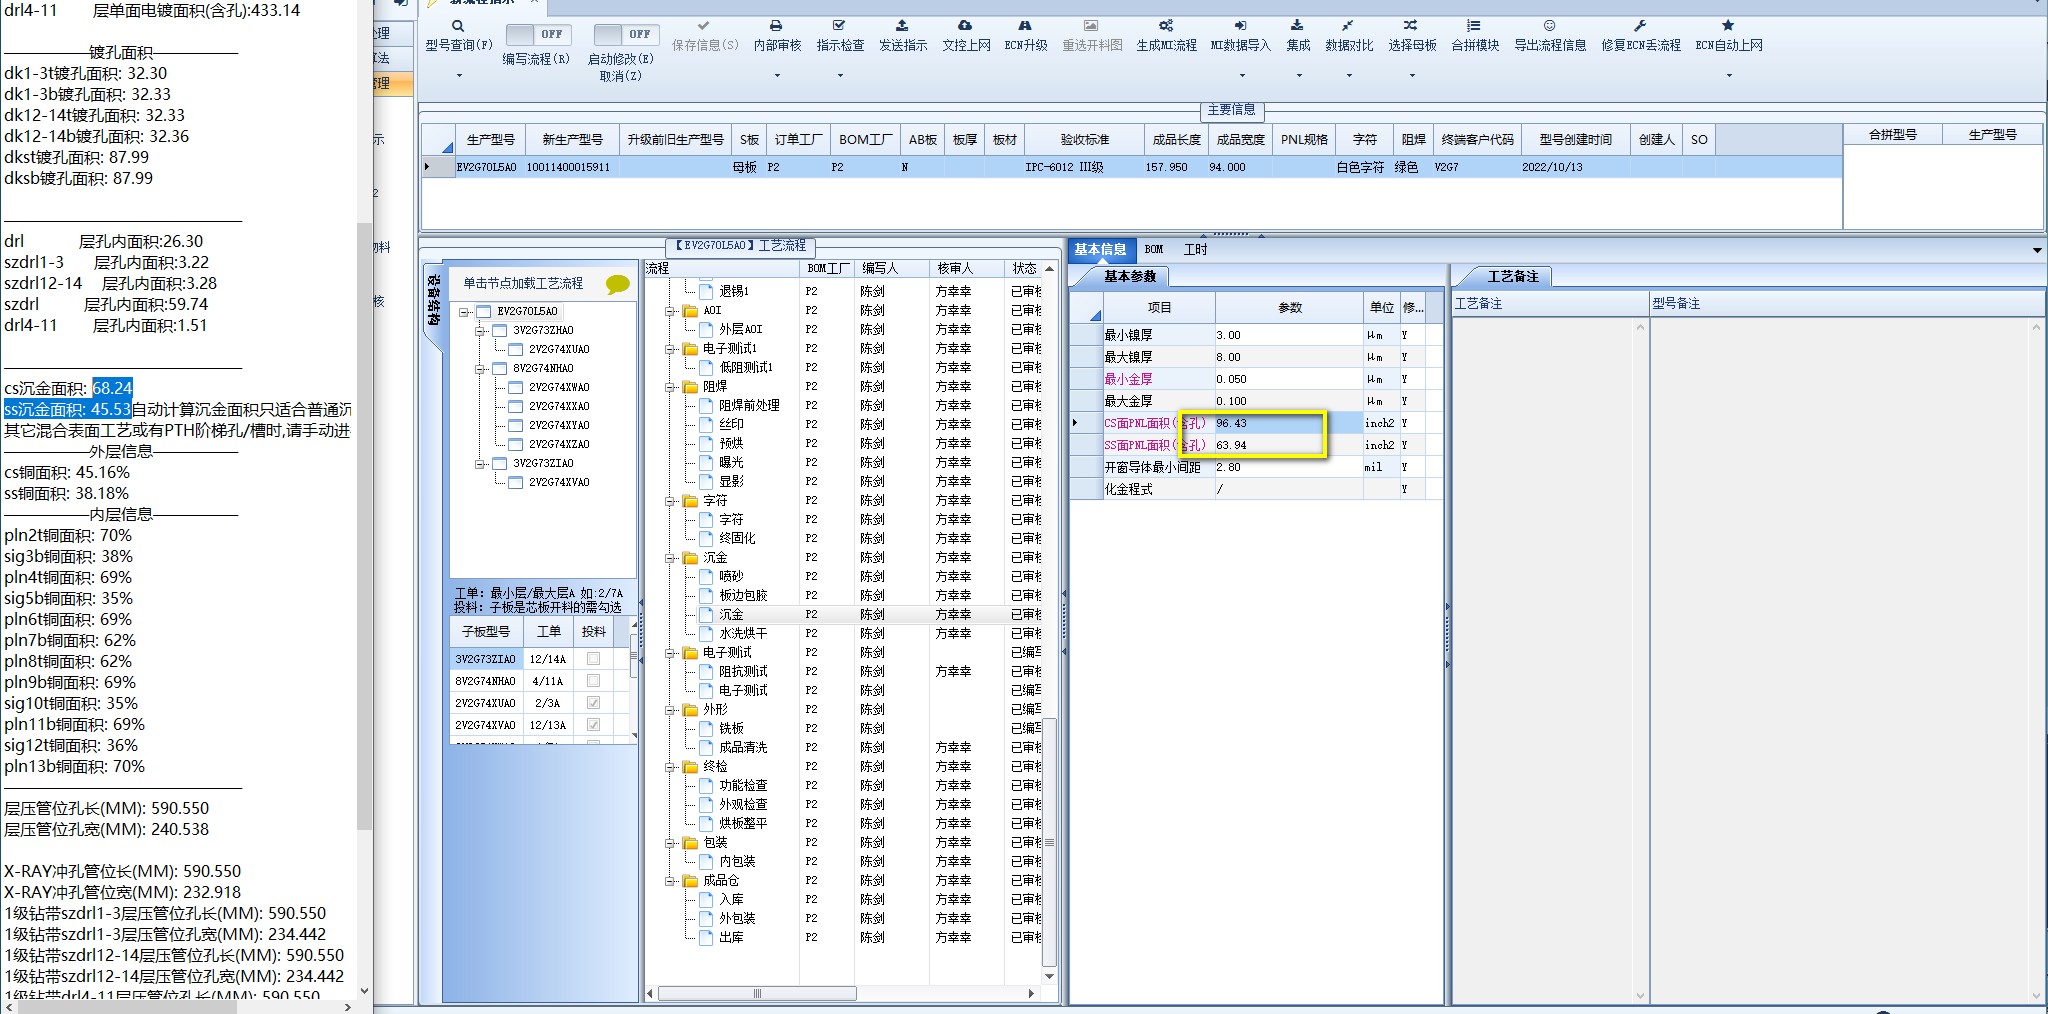The height and width of the screenshot is (1014, 2048).
Task: Click the EV2G70L5A0 root node icon
Action: [x=484, y=312]
